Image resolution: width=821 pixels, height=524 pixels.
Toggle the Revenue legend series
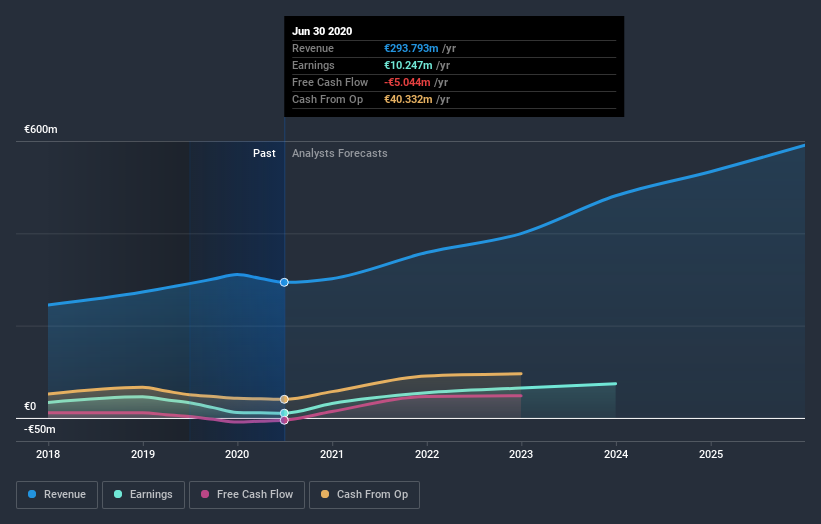tap(57, 495)
